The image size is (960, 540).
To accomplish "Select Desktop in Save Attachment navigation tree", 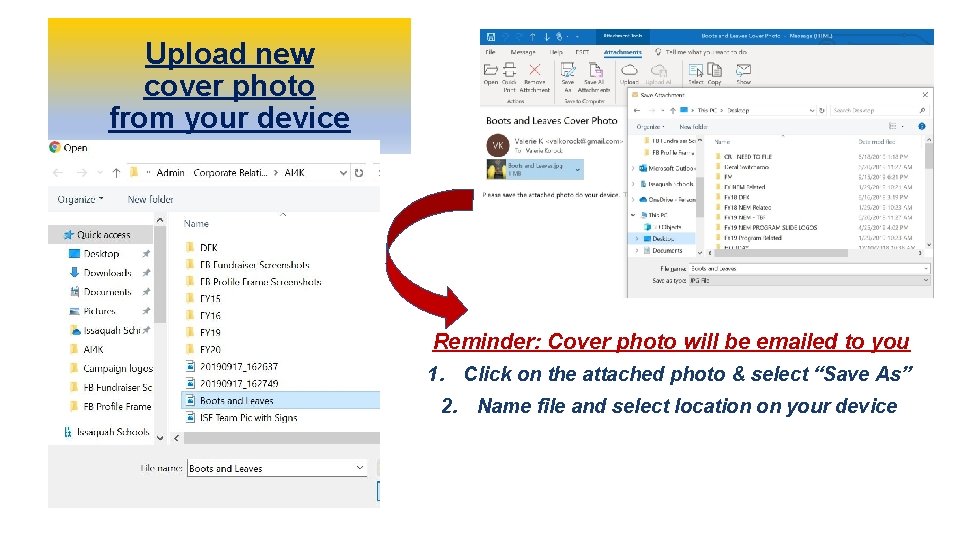I will (x=663, y=239).
